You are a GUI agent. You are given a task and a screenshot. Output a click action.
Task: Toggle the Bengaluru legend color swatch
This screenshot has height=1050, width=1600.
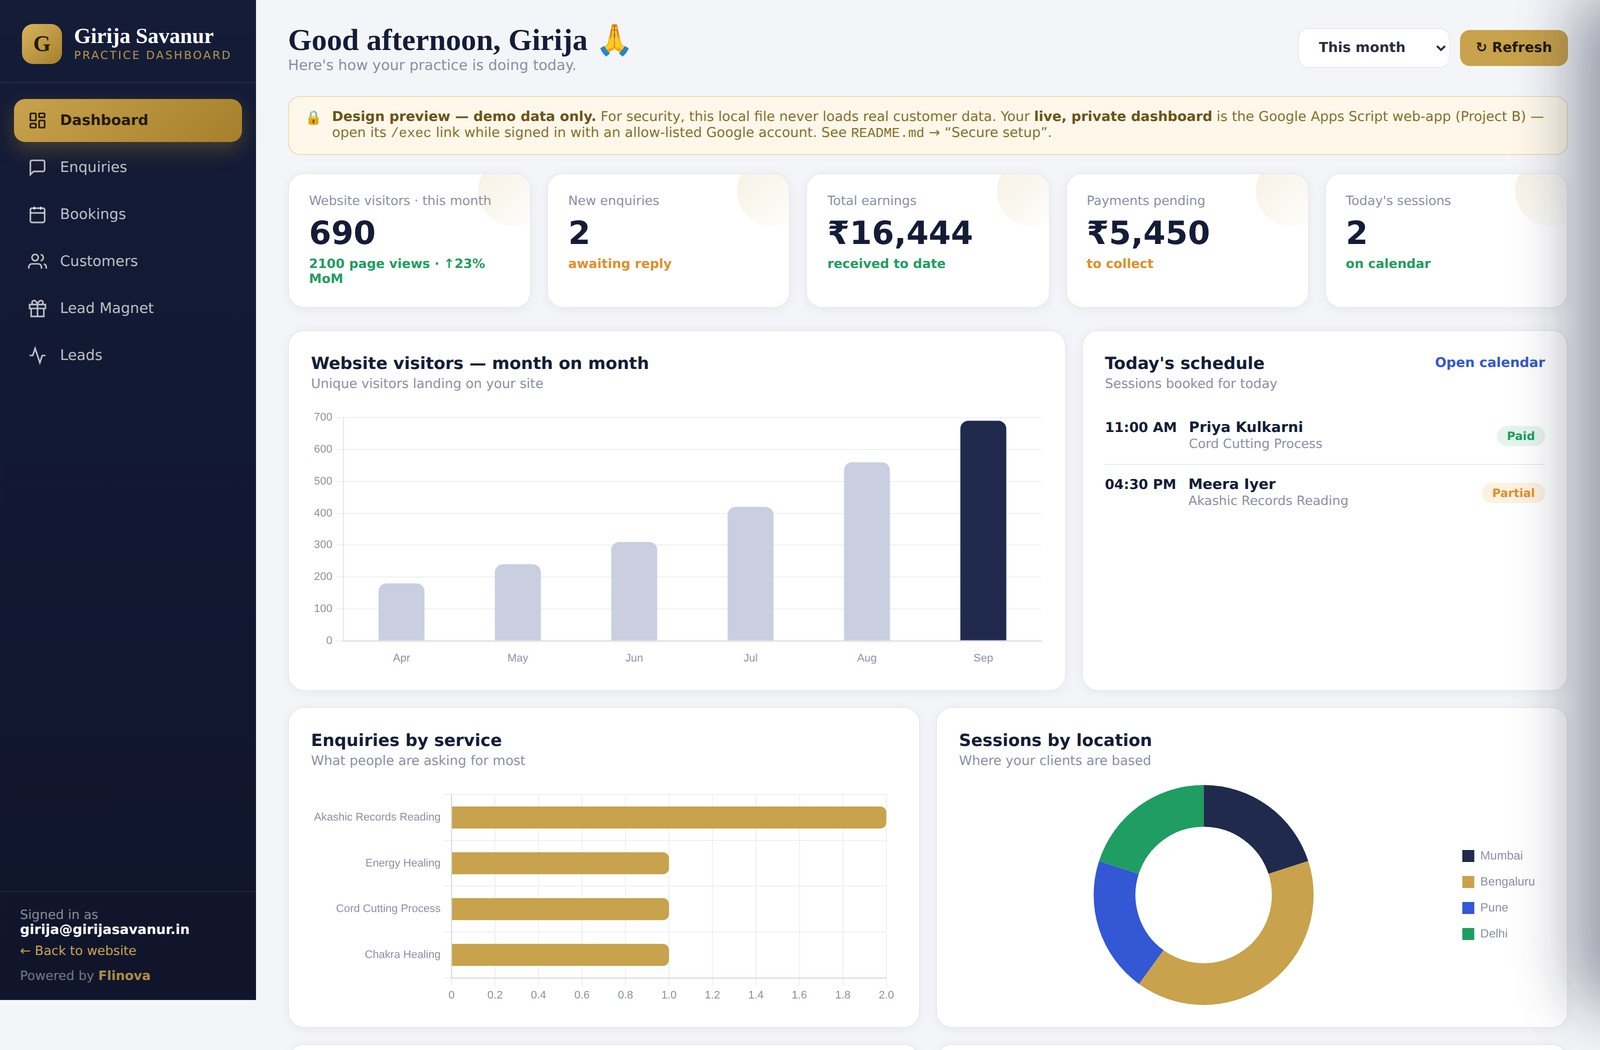1468,882
